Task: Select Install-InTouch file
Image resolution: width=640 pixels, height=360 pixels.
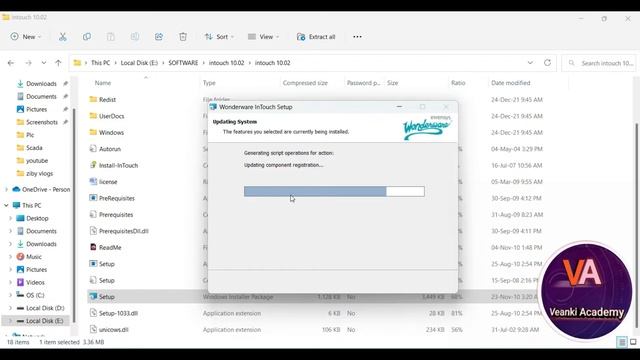Action: 118,165
